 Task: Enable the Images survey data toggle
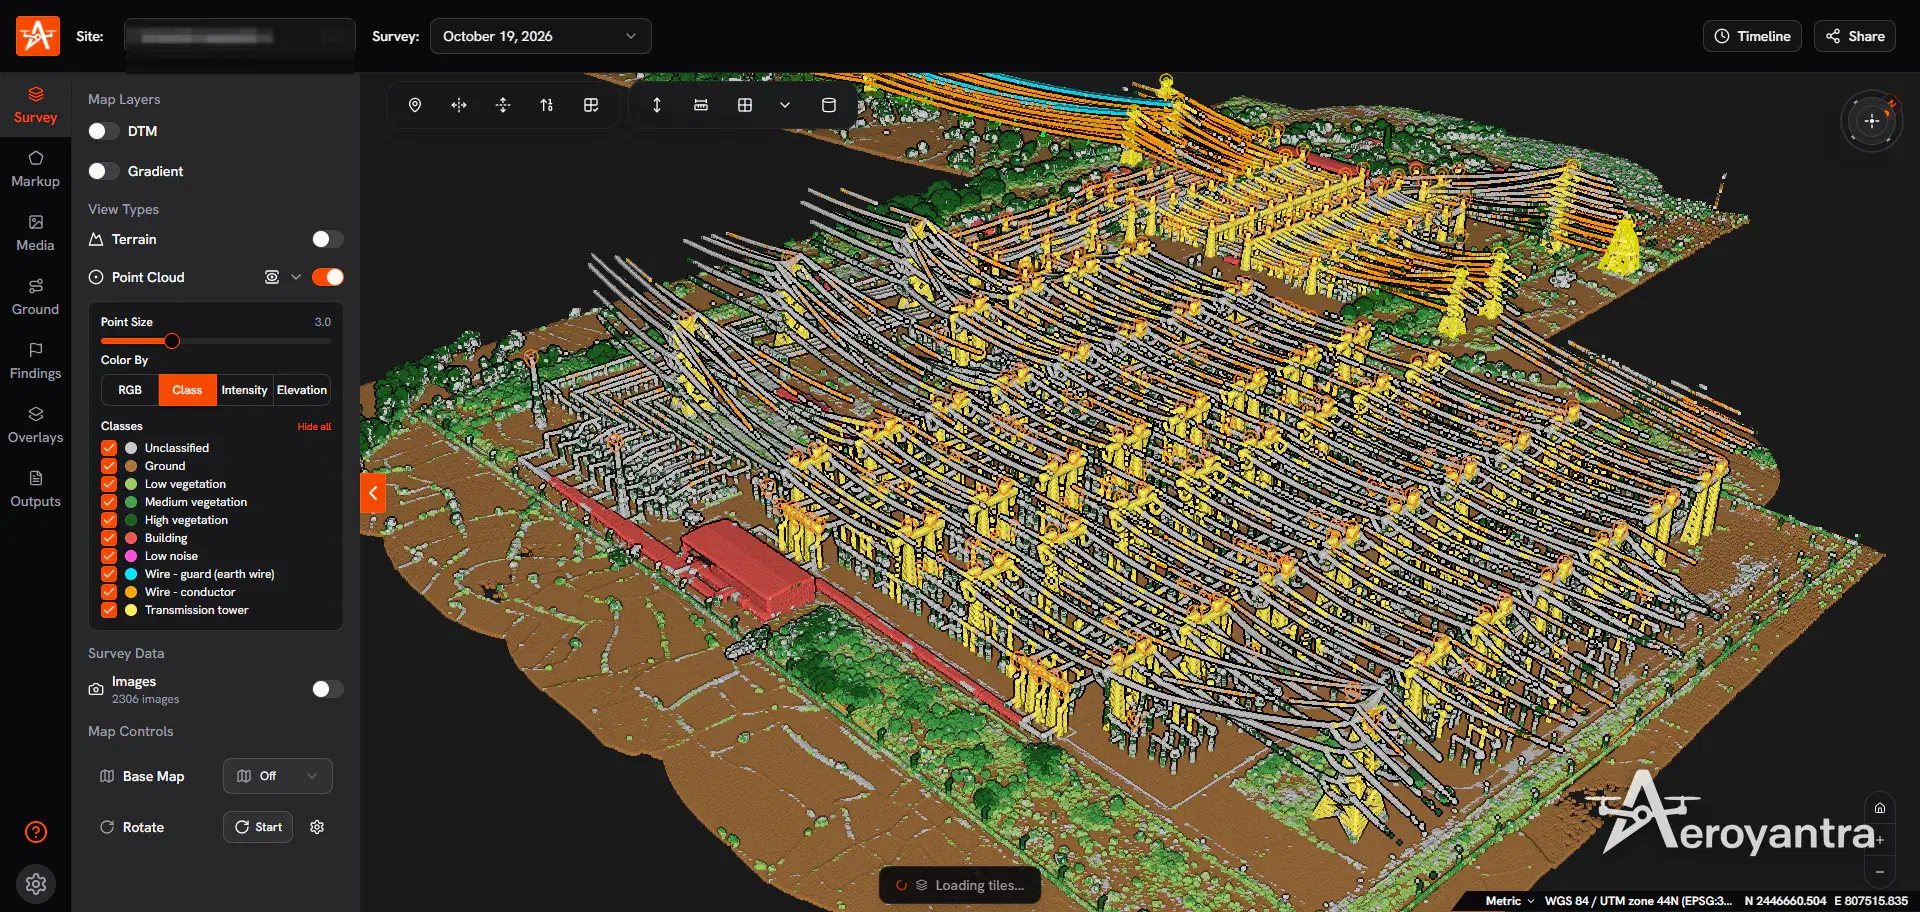click(x=327, y=689)
